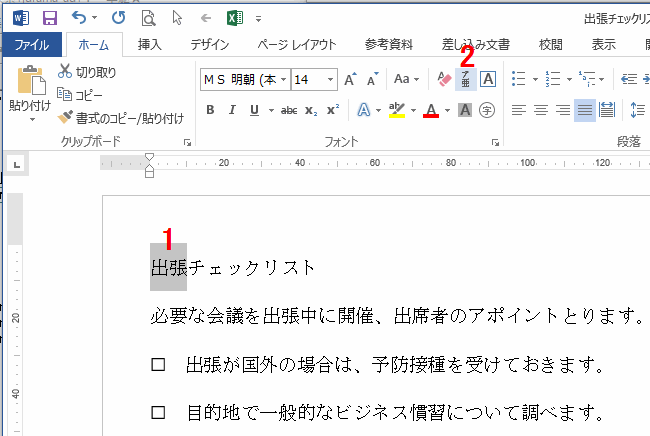Open the ファイル tab
This screenshot has width=650, height=436.
point(32,45)
